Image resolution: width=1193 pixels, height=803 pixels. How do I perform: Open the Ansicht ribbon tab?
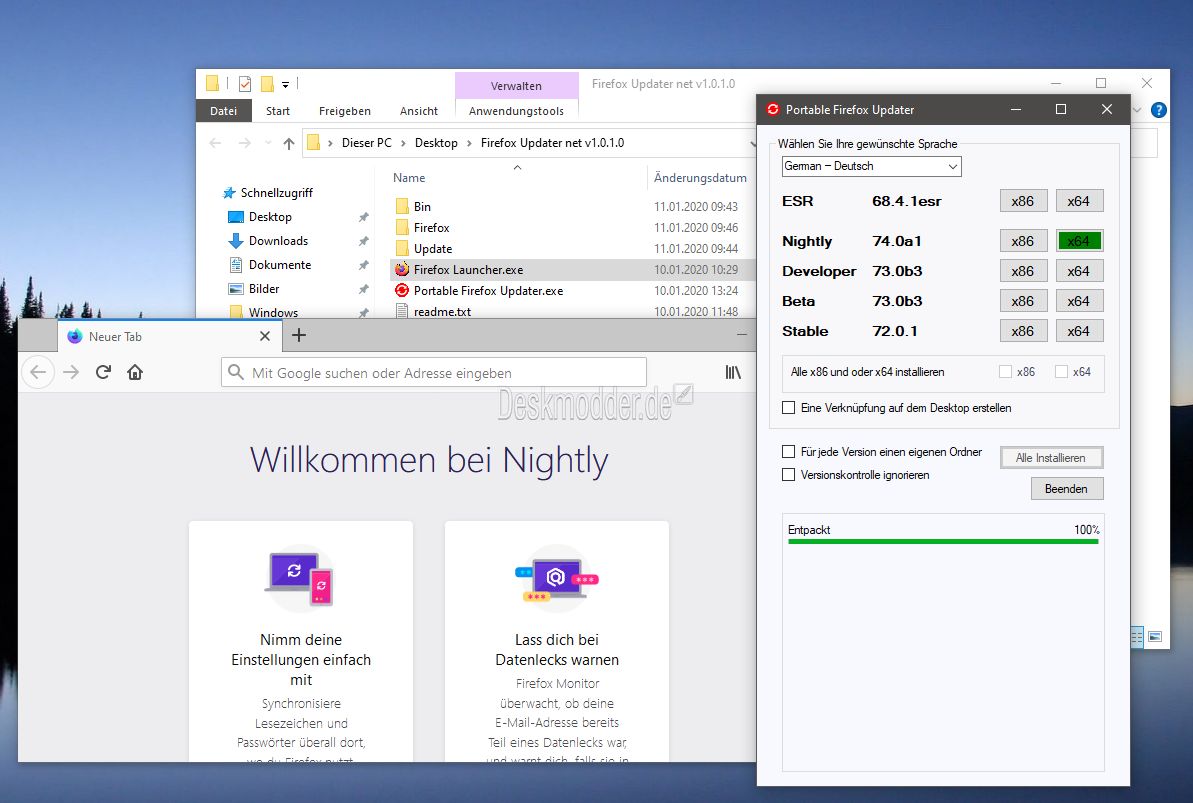coord(419,111)
